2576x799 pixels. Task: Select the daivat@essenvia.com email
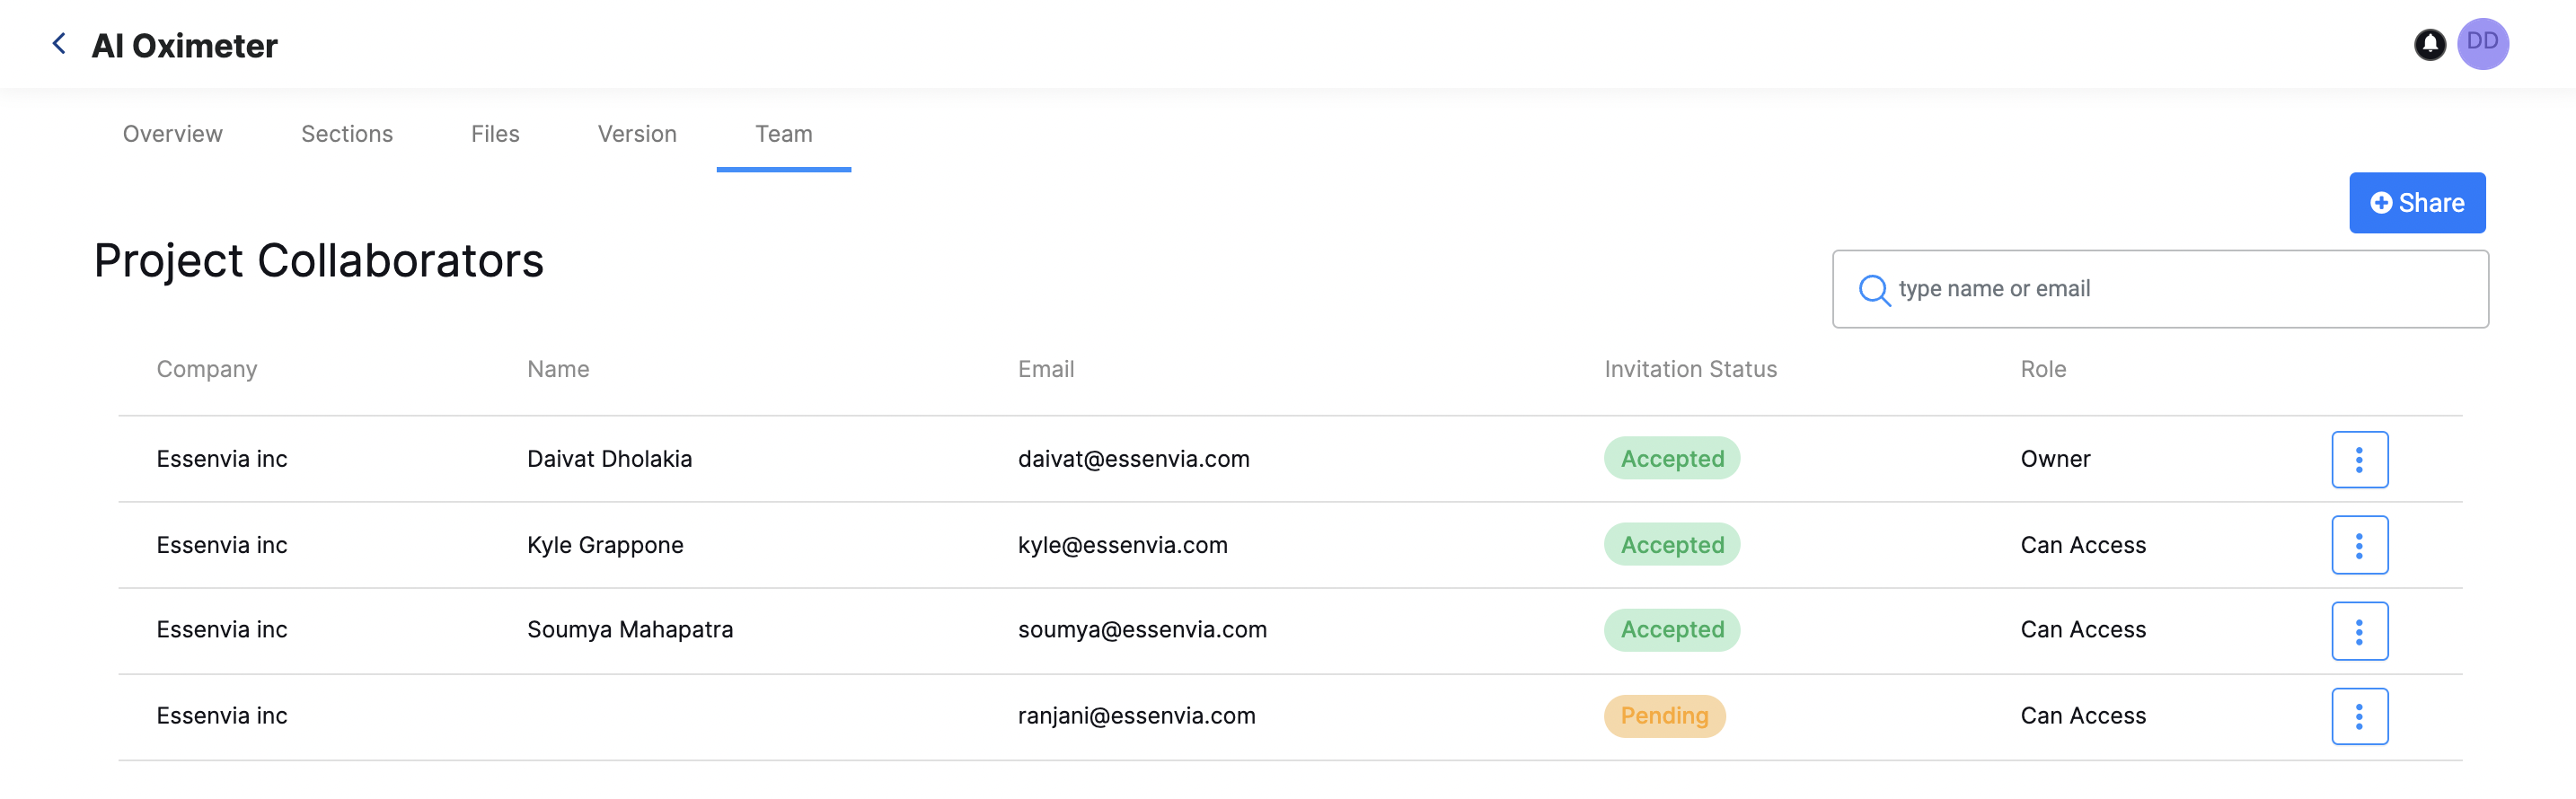tap(1133, 459)
